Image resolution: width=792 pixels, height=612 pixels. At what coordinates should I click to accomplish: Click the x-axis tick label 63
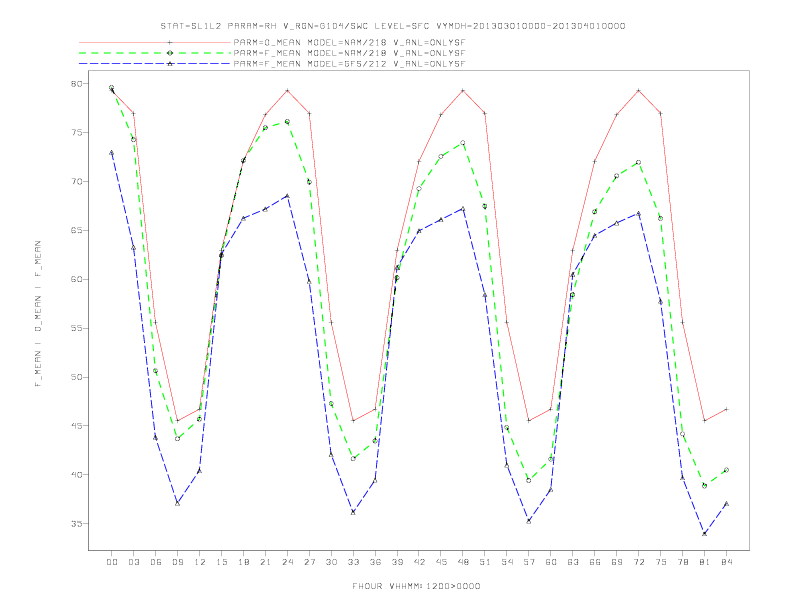[573, 562]
